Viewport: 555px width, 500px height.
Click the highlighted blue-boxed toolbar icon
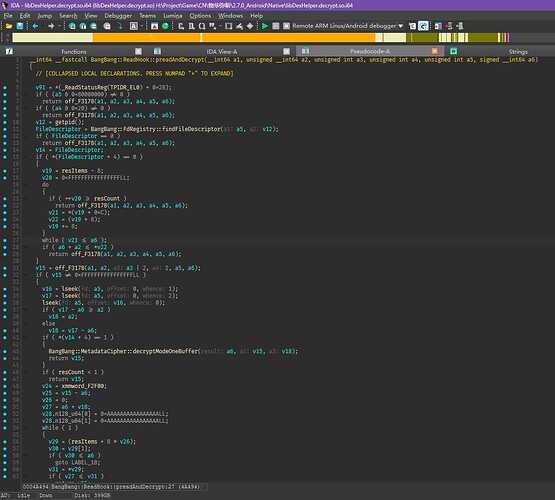click(423, 26)
